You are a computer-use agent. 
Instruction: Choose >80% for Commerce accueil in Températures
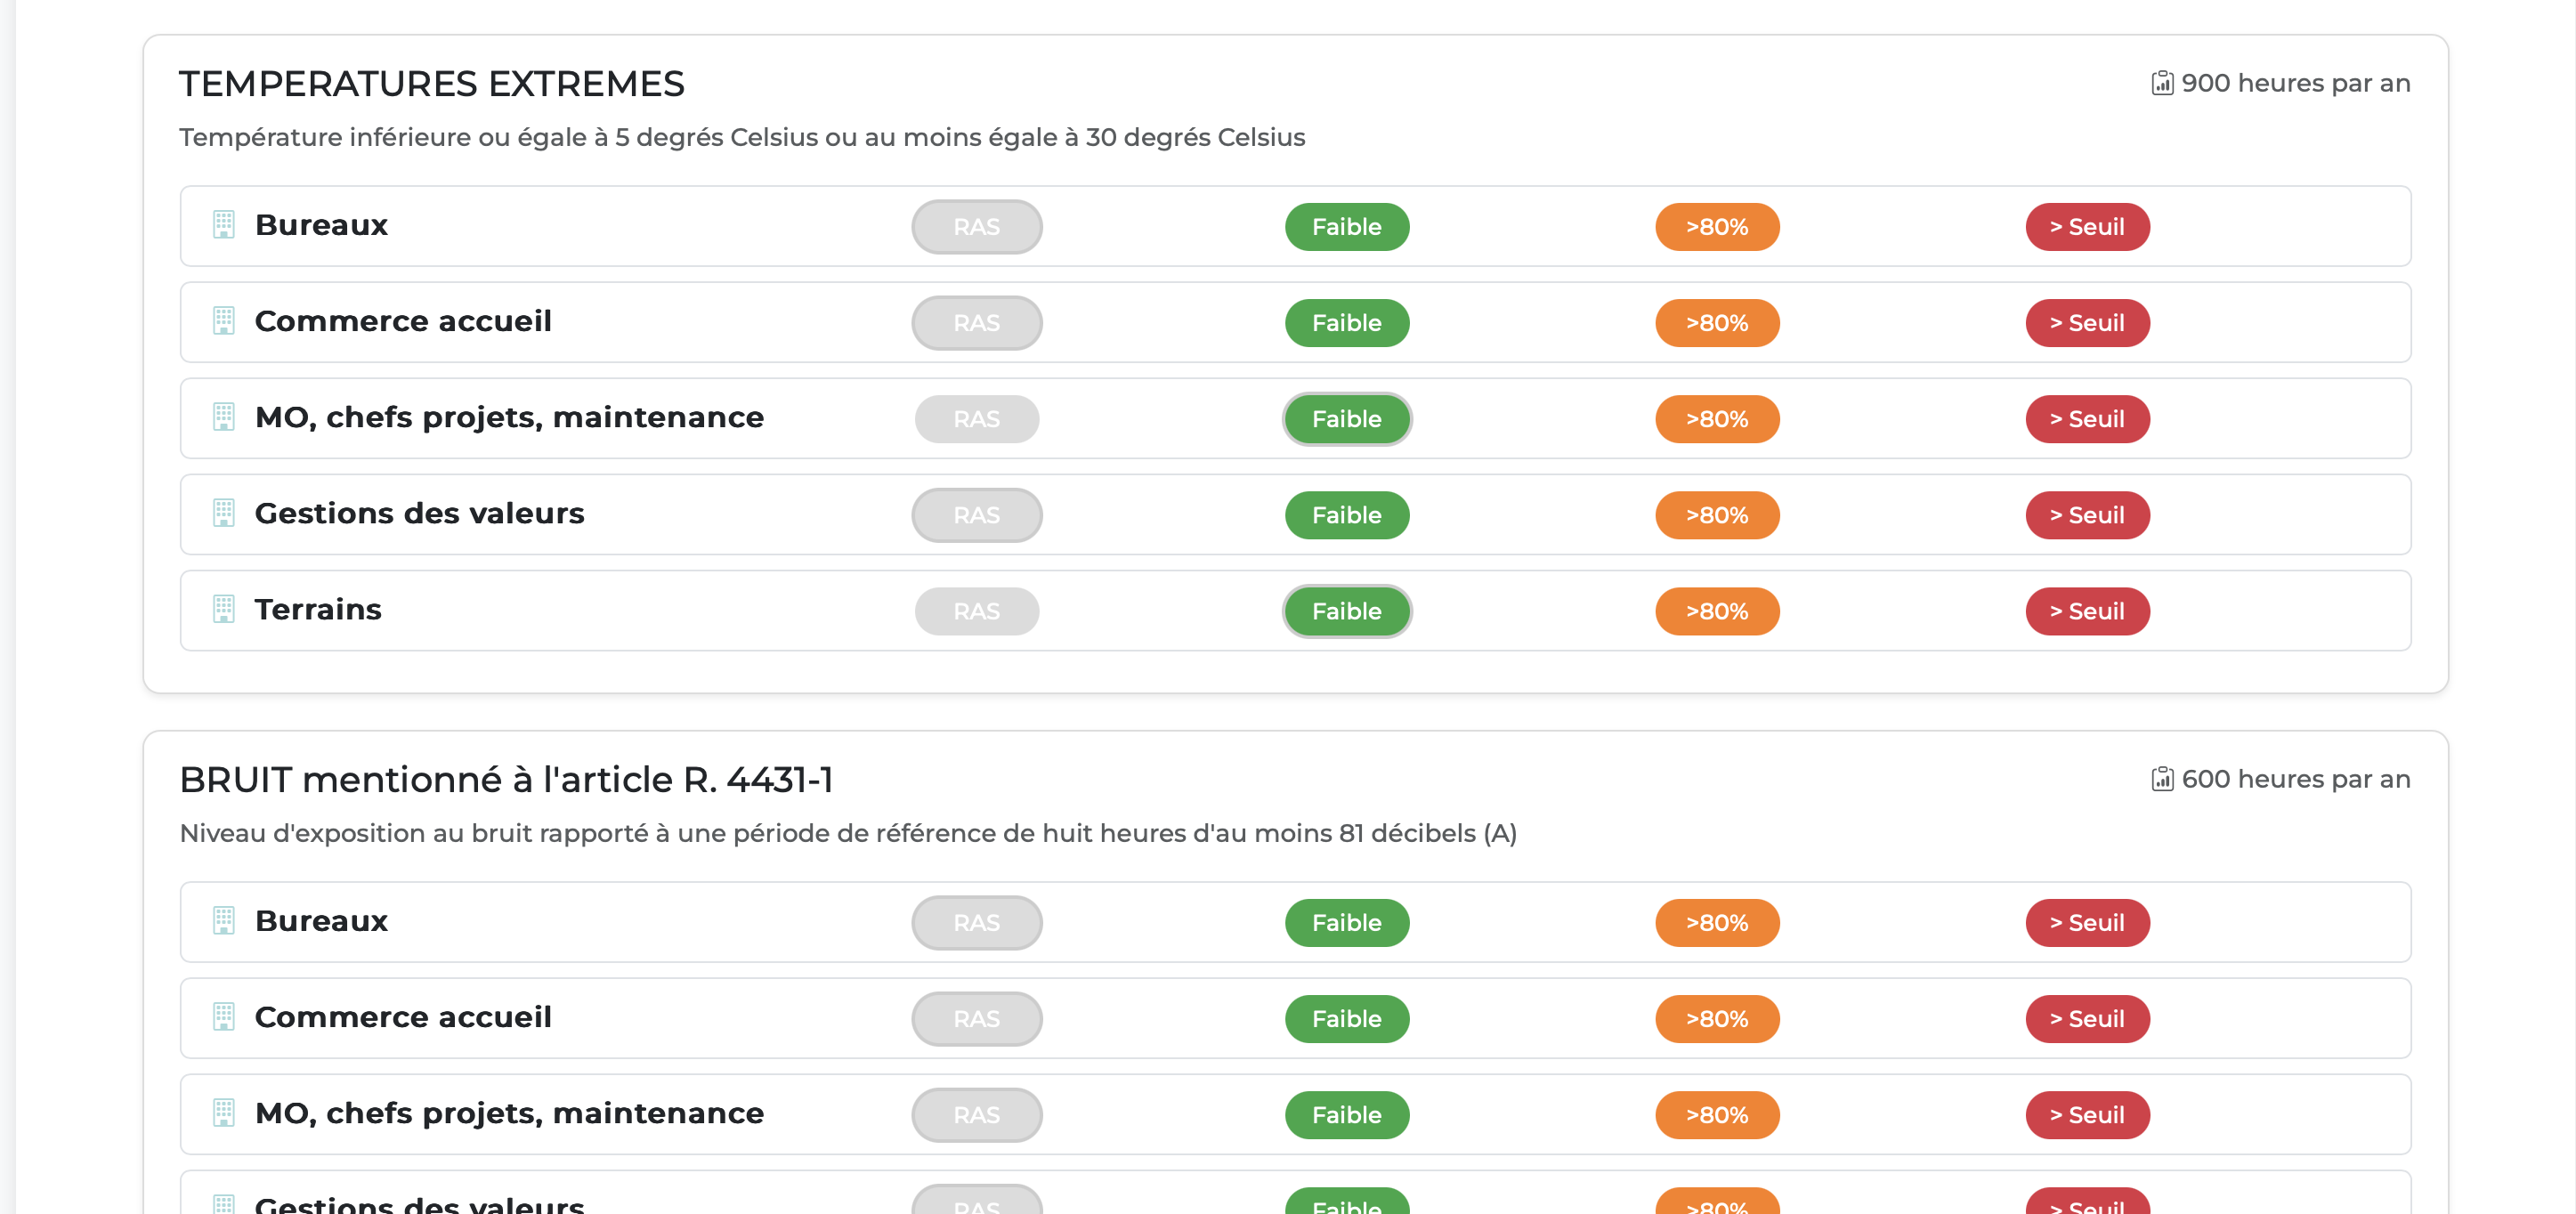click(1717, 323)
